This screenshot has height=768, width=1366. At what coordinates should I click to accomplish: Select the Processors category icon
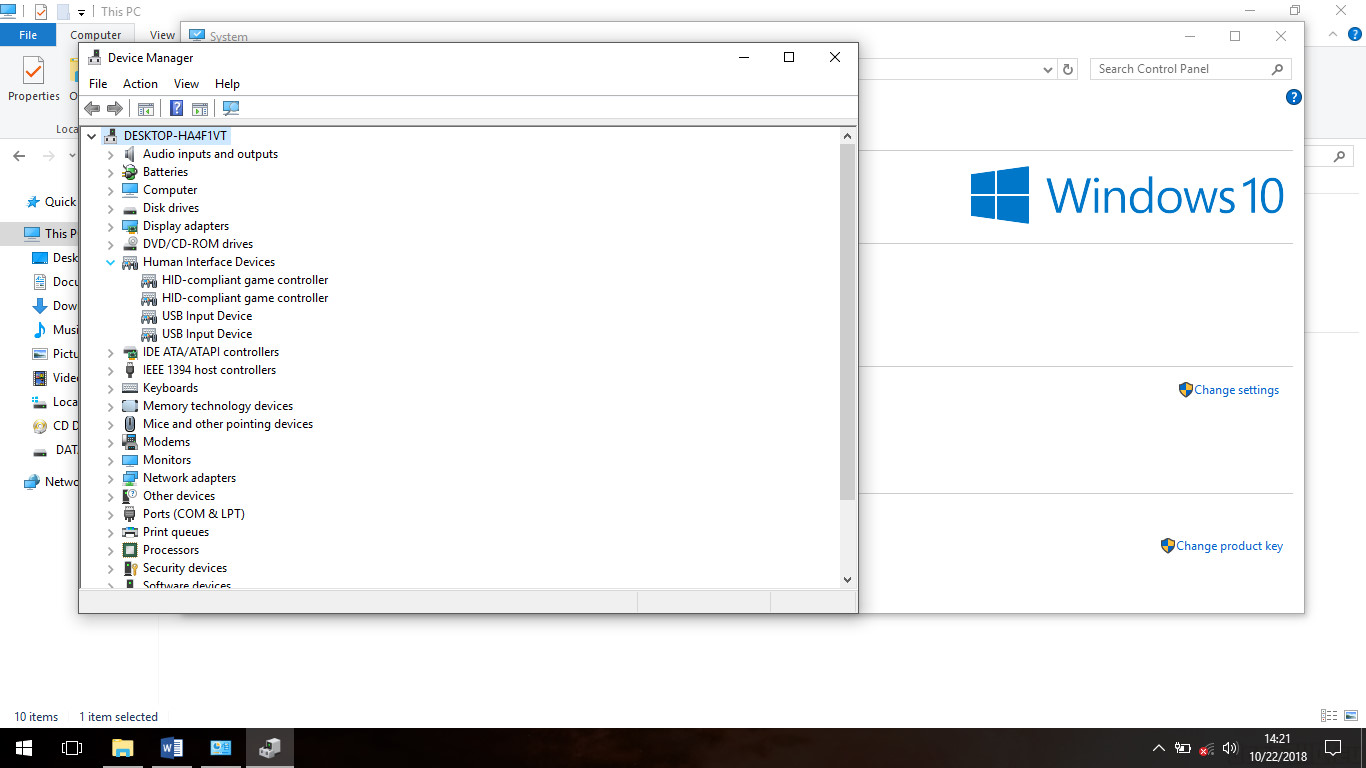(130, 550)
